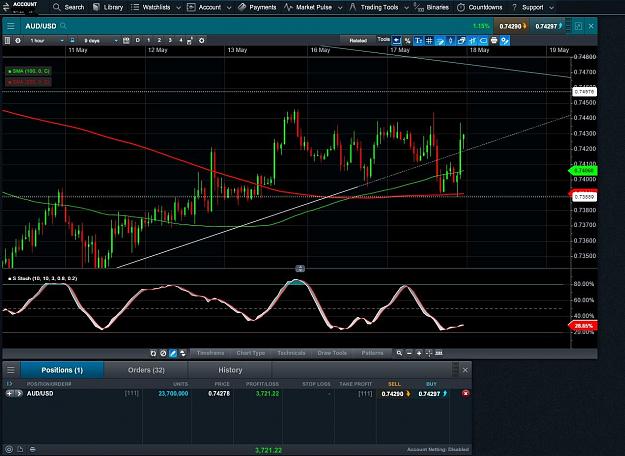The image size is (625, 456).
Task: Toggle the blue pencil edit icon
Action: point(173,353)
